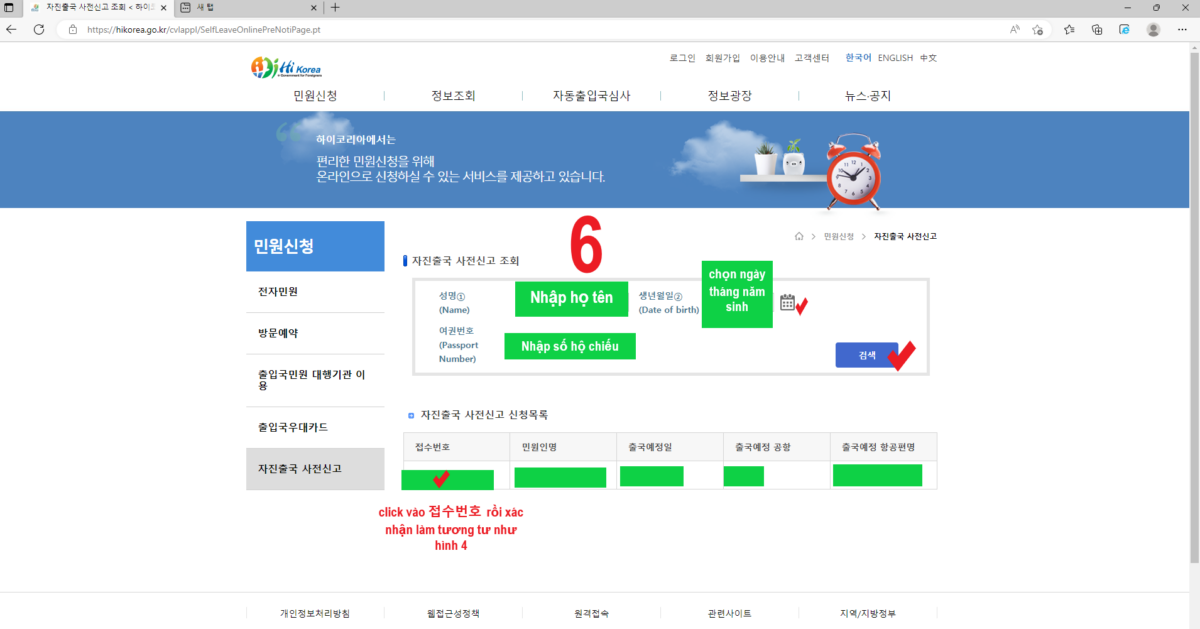The height and width of the screenshot is (629, 1200).
Task: Open the 자동출입국심사 navigation menu
Action: pos(590,95)
